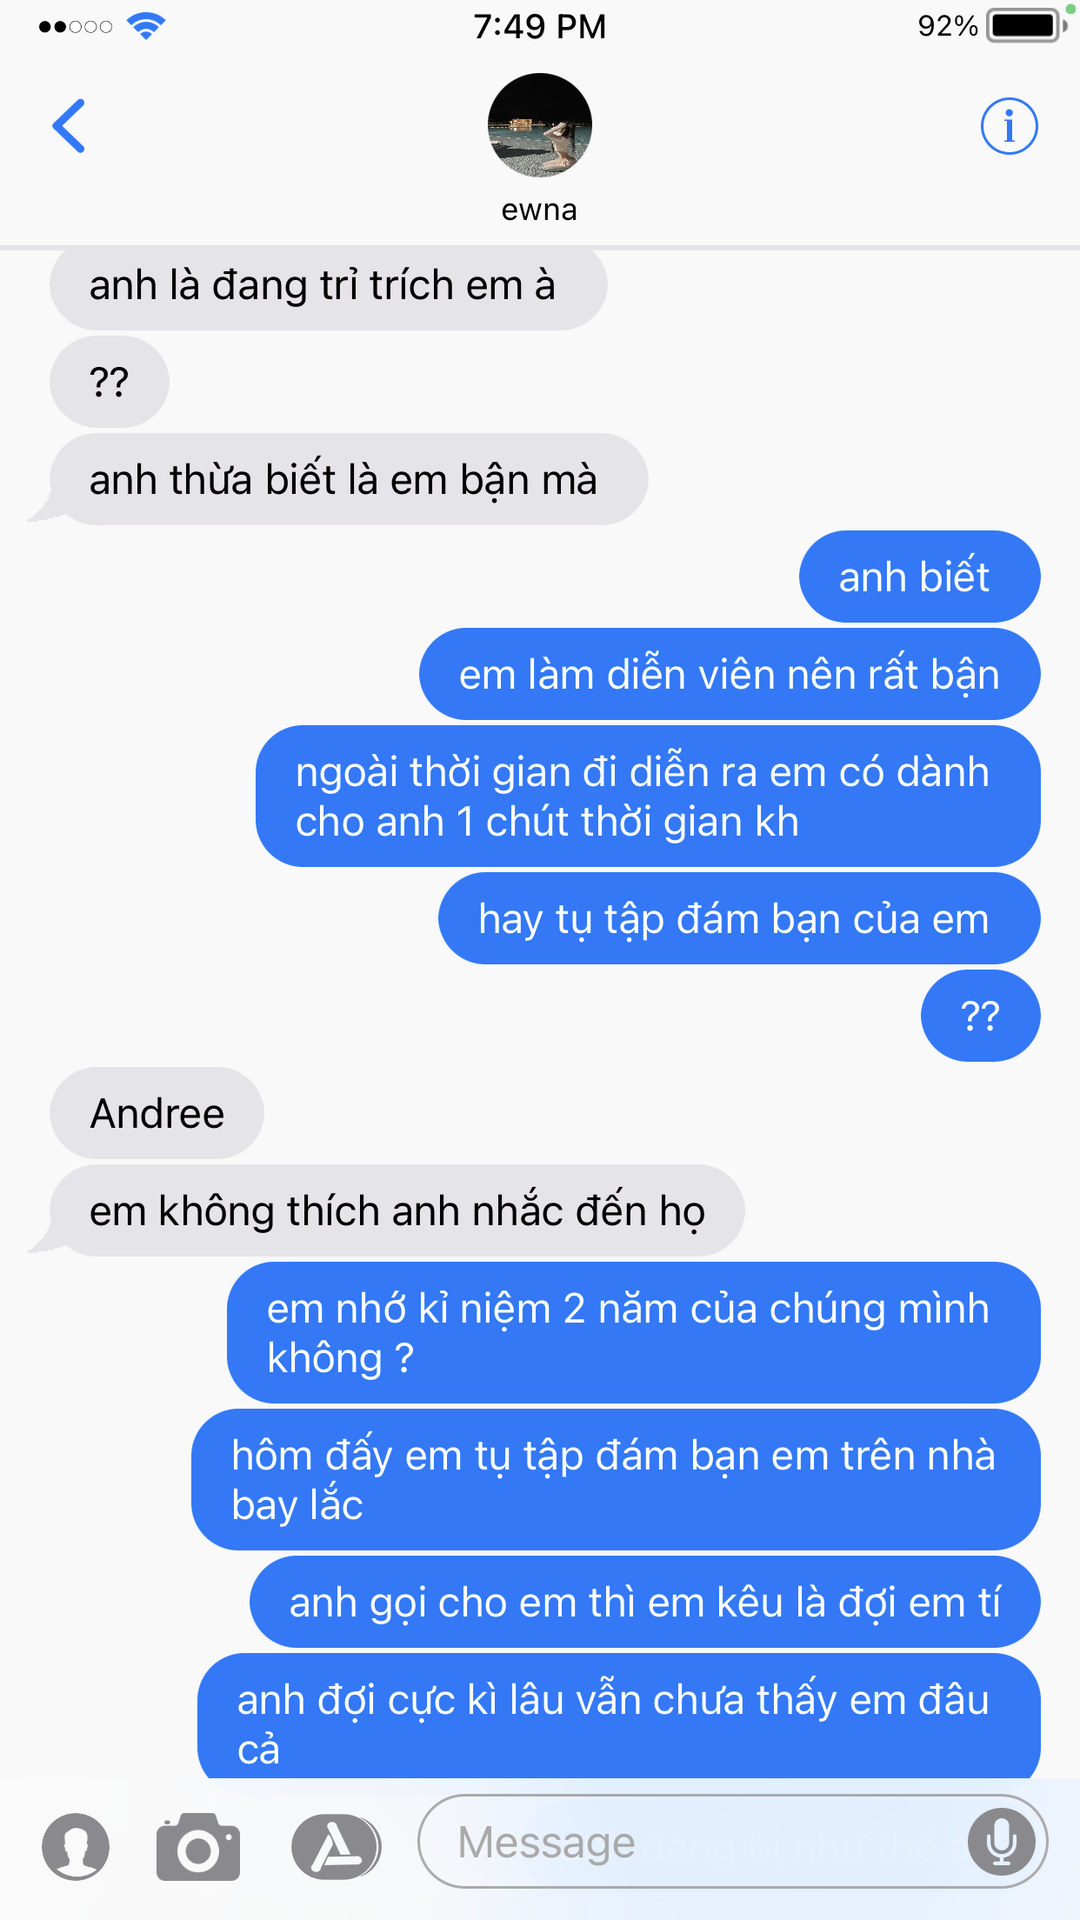1080x1920 pixels.
Task: Tap the 7:49 PM status bar clock
Action: tap(540, 26)
